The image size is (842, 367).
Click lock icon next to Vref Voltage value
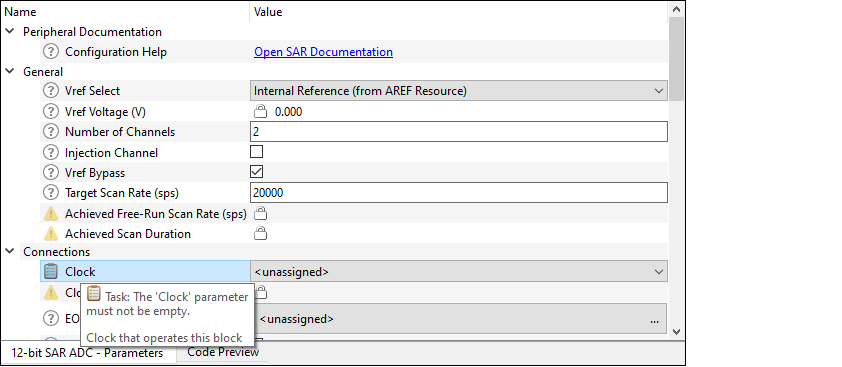[x=260, y=112]
